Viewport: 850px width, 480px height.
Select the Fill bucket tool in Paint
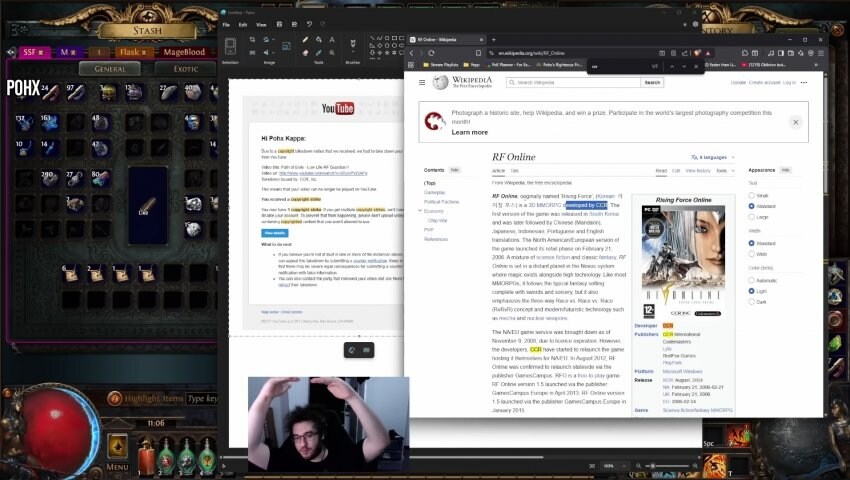[x=318, y=40]
